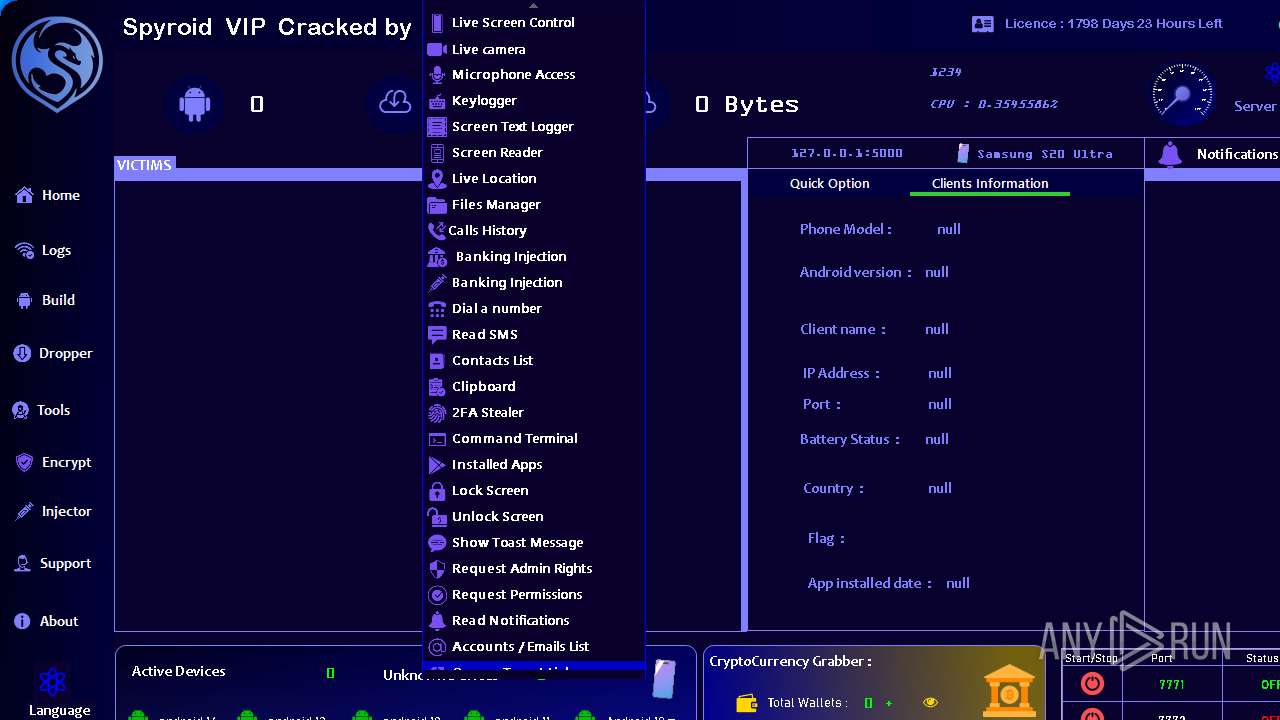Click the Request Permissions checkmark icon
Viewport: 1280px width, 720px height.
[x=437, y=595]
